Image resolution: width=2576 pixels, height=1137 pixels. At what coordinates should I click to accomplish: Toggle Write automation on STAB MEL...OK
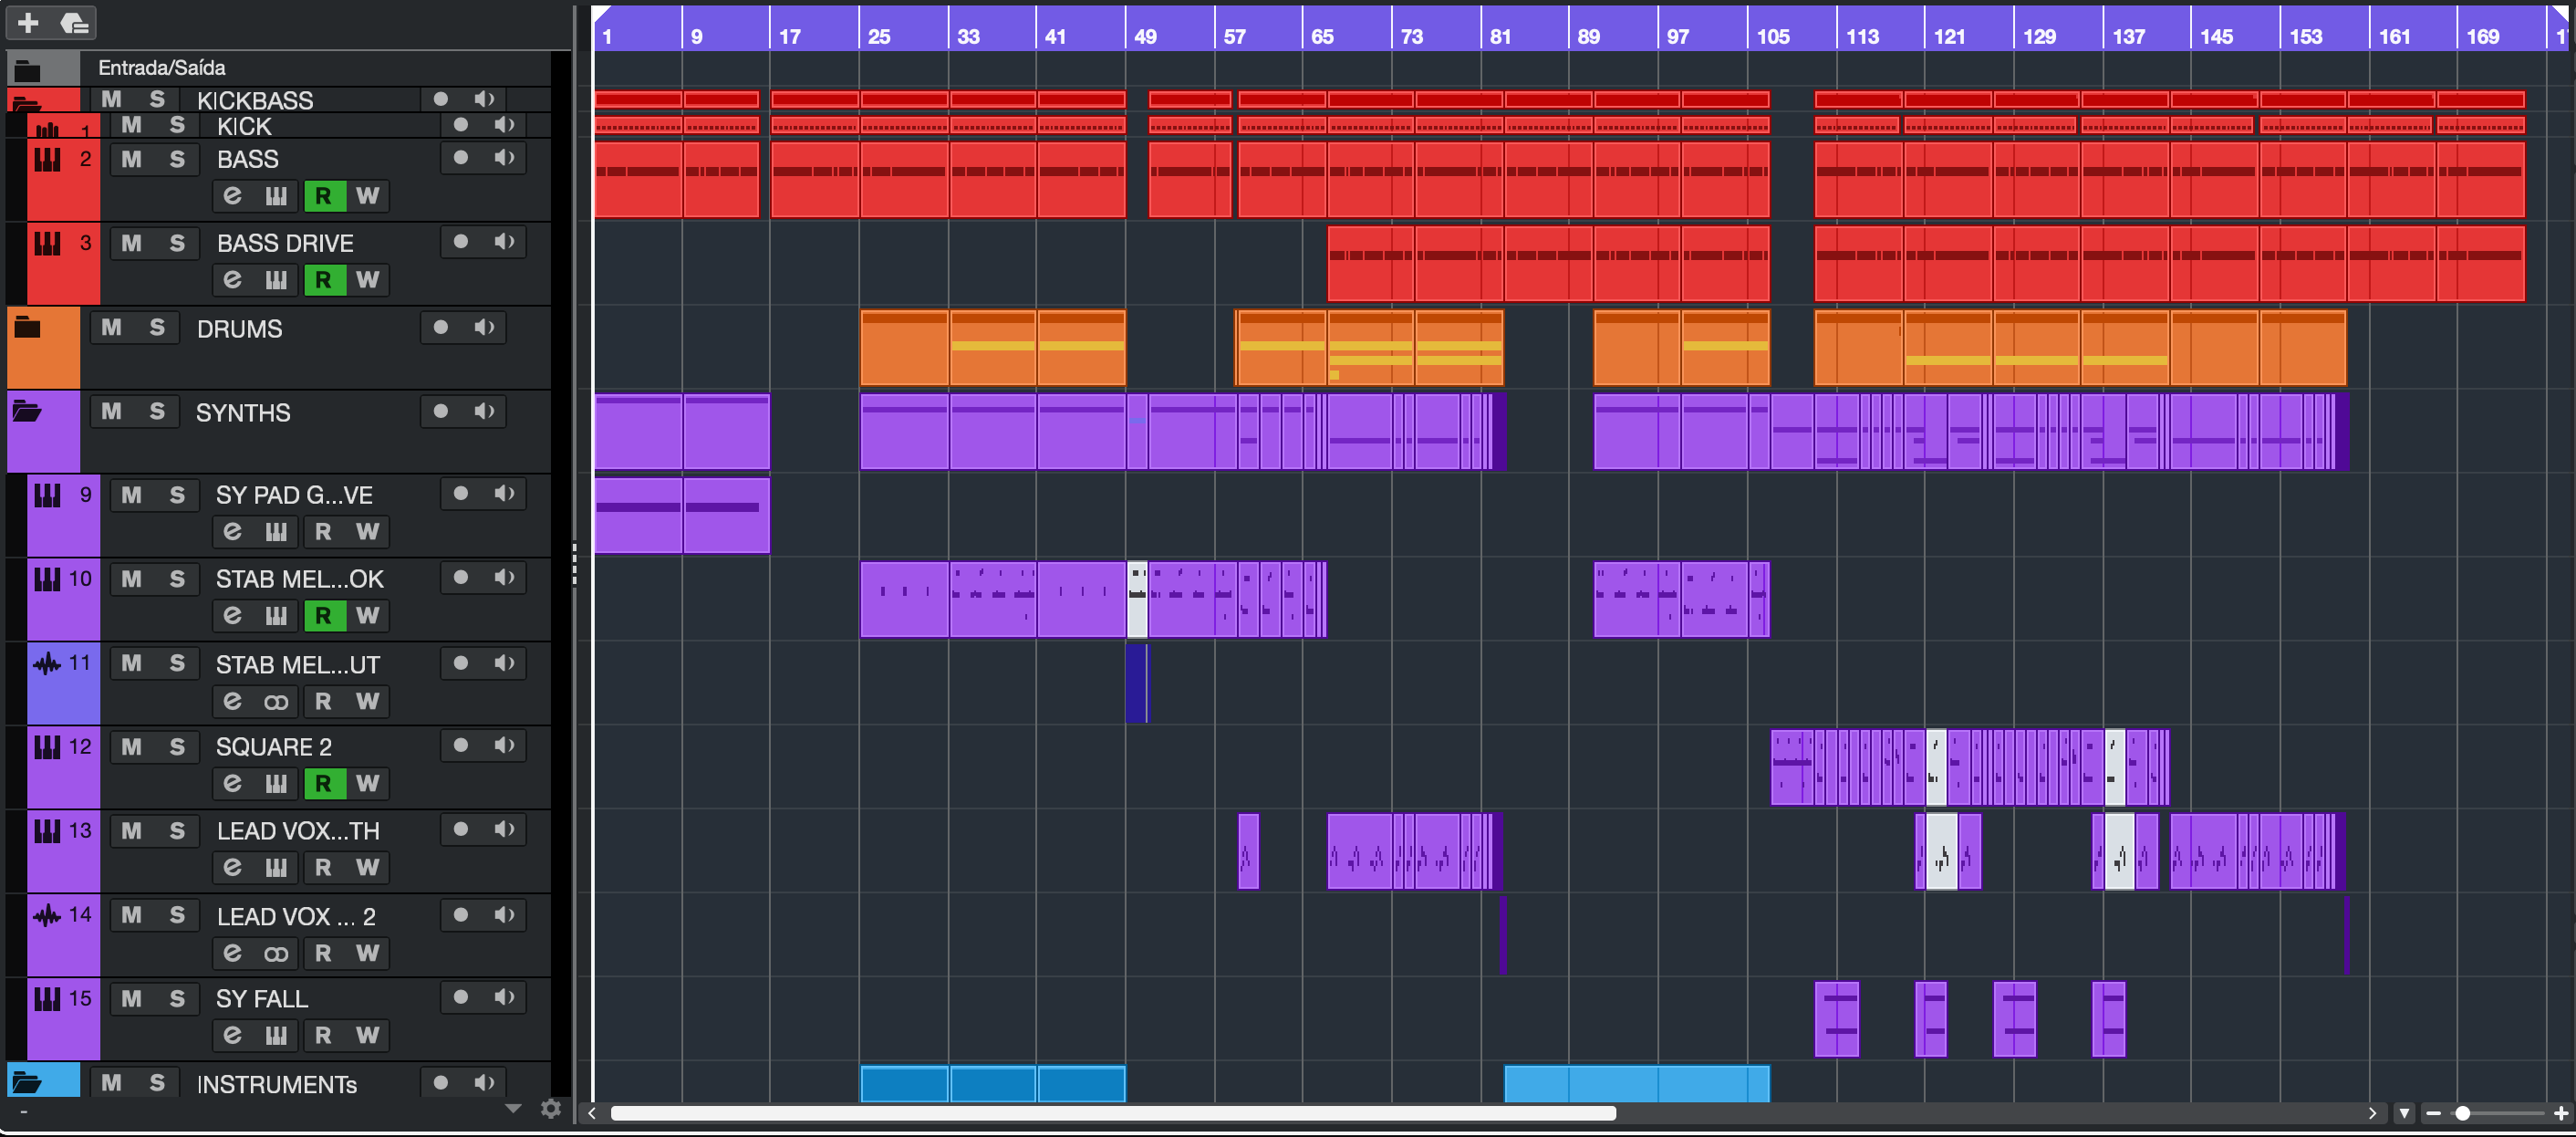(x=367, y=616)
